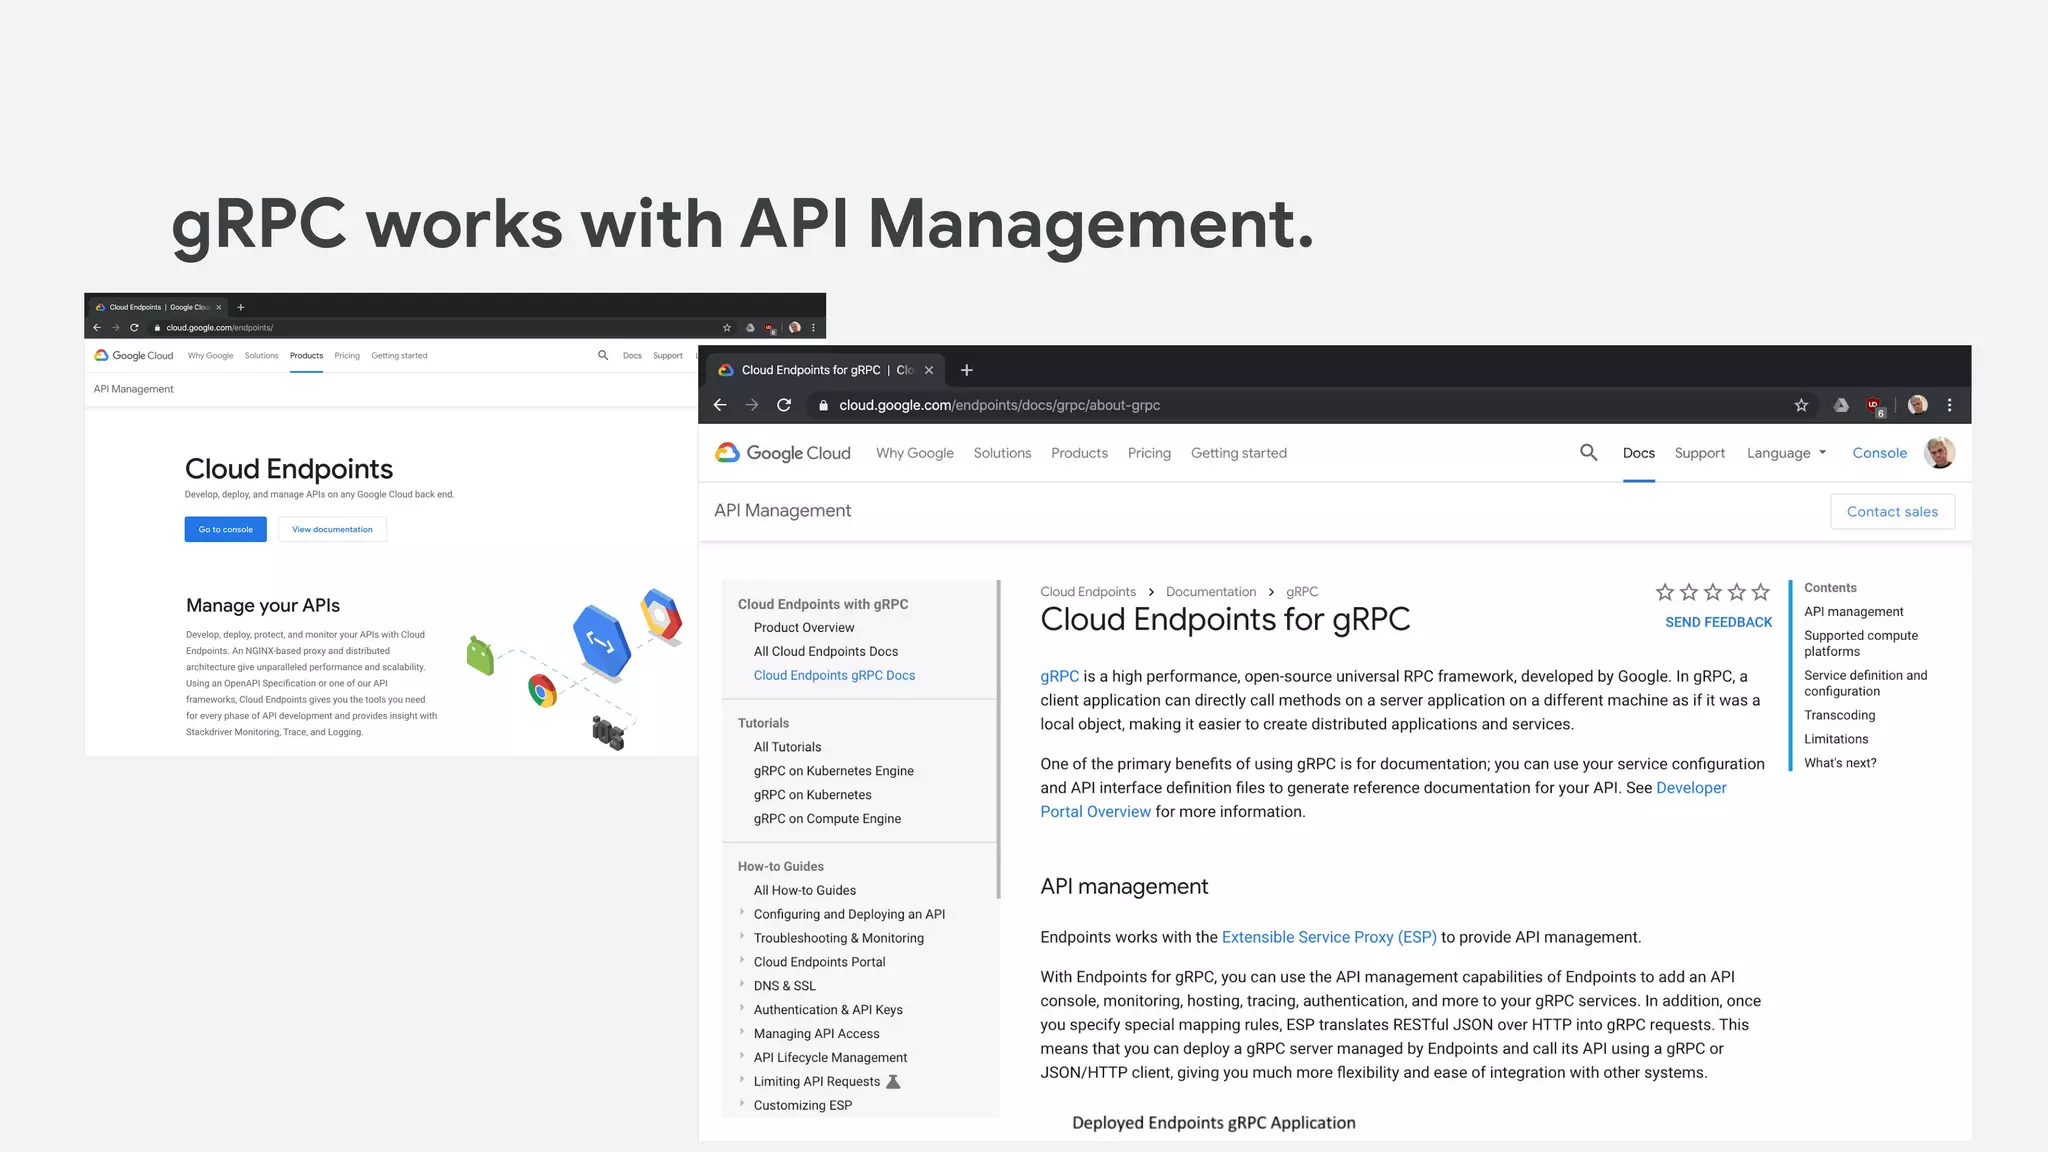The height and width of the screenshot is (1152, 2048).
Task: Expand Customizing ESP section
Action: coord(742,1104)
